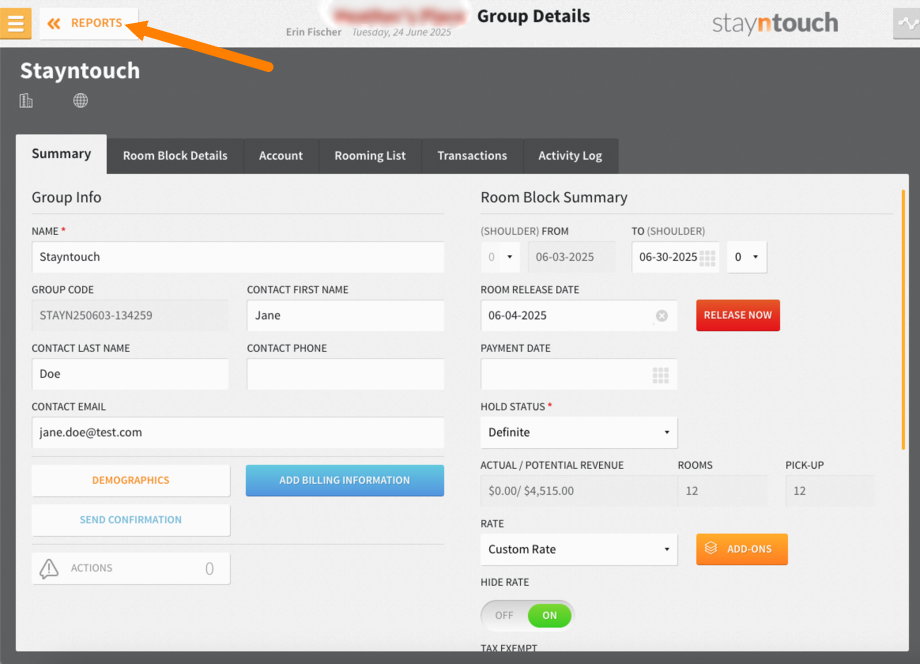This screenshot has height=664, width=920.
Task: Go back to Reports
Action: pos(88,23)
